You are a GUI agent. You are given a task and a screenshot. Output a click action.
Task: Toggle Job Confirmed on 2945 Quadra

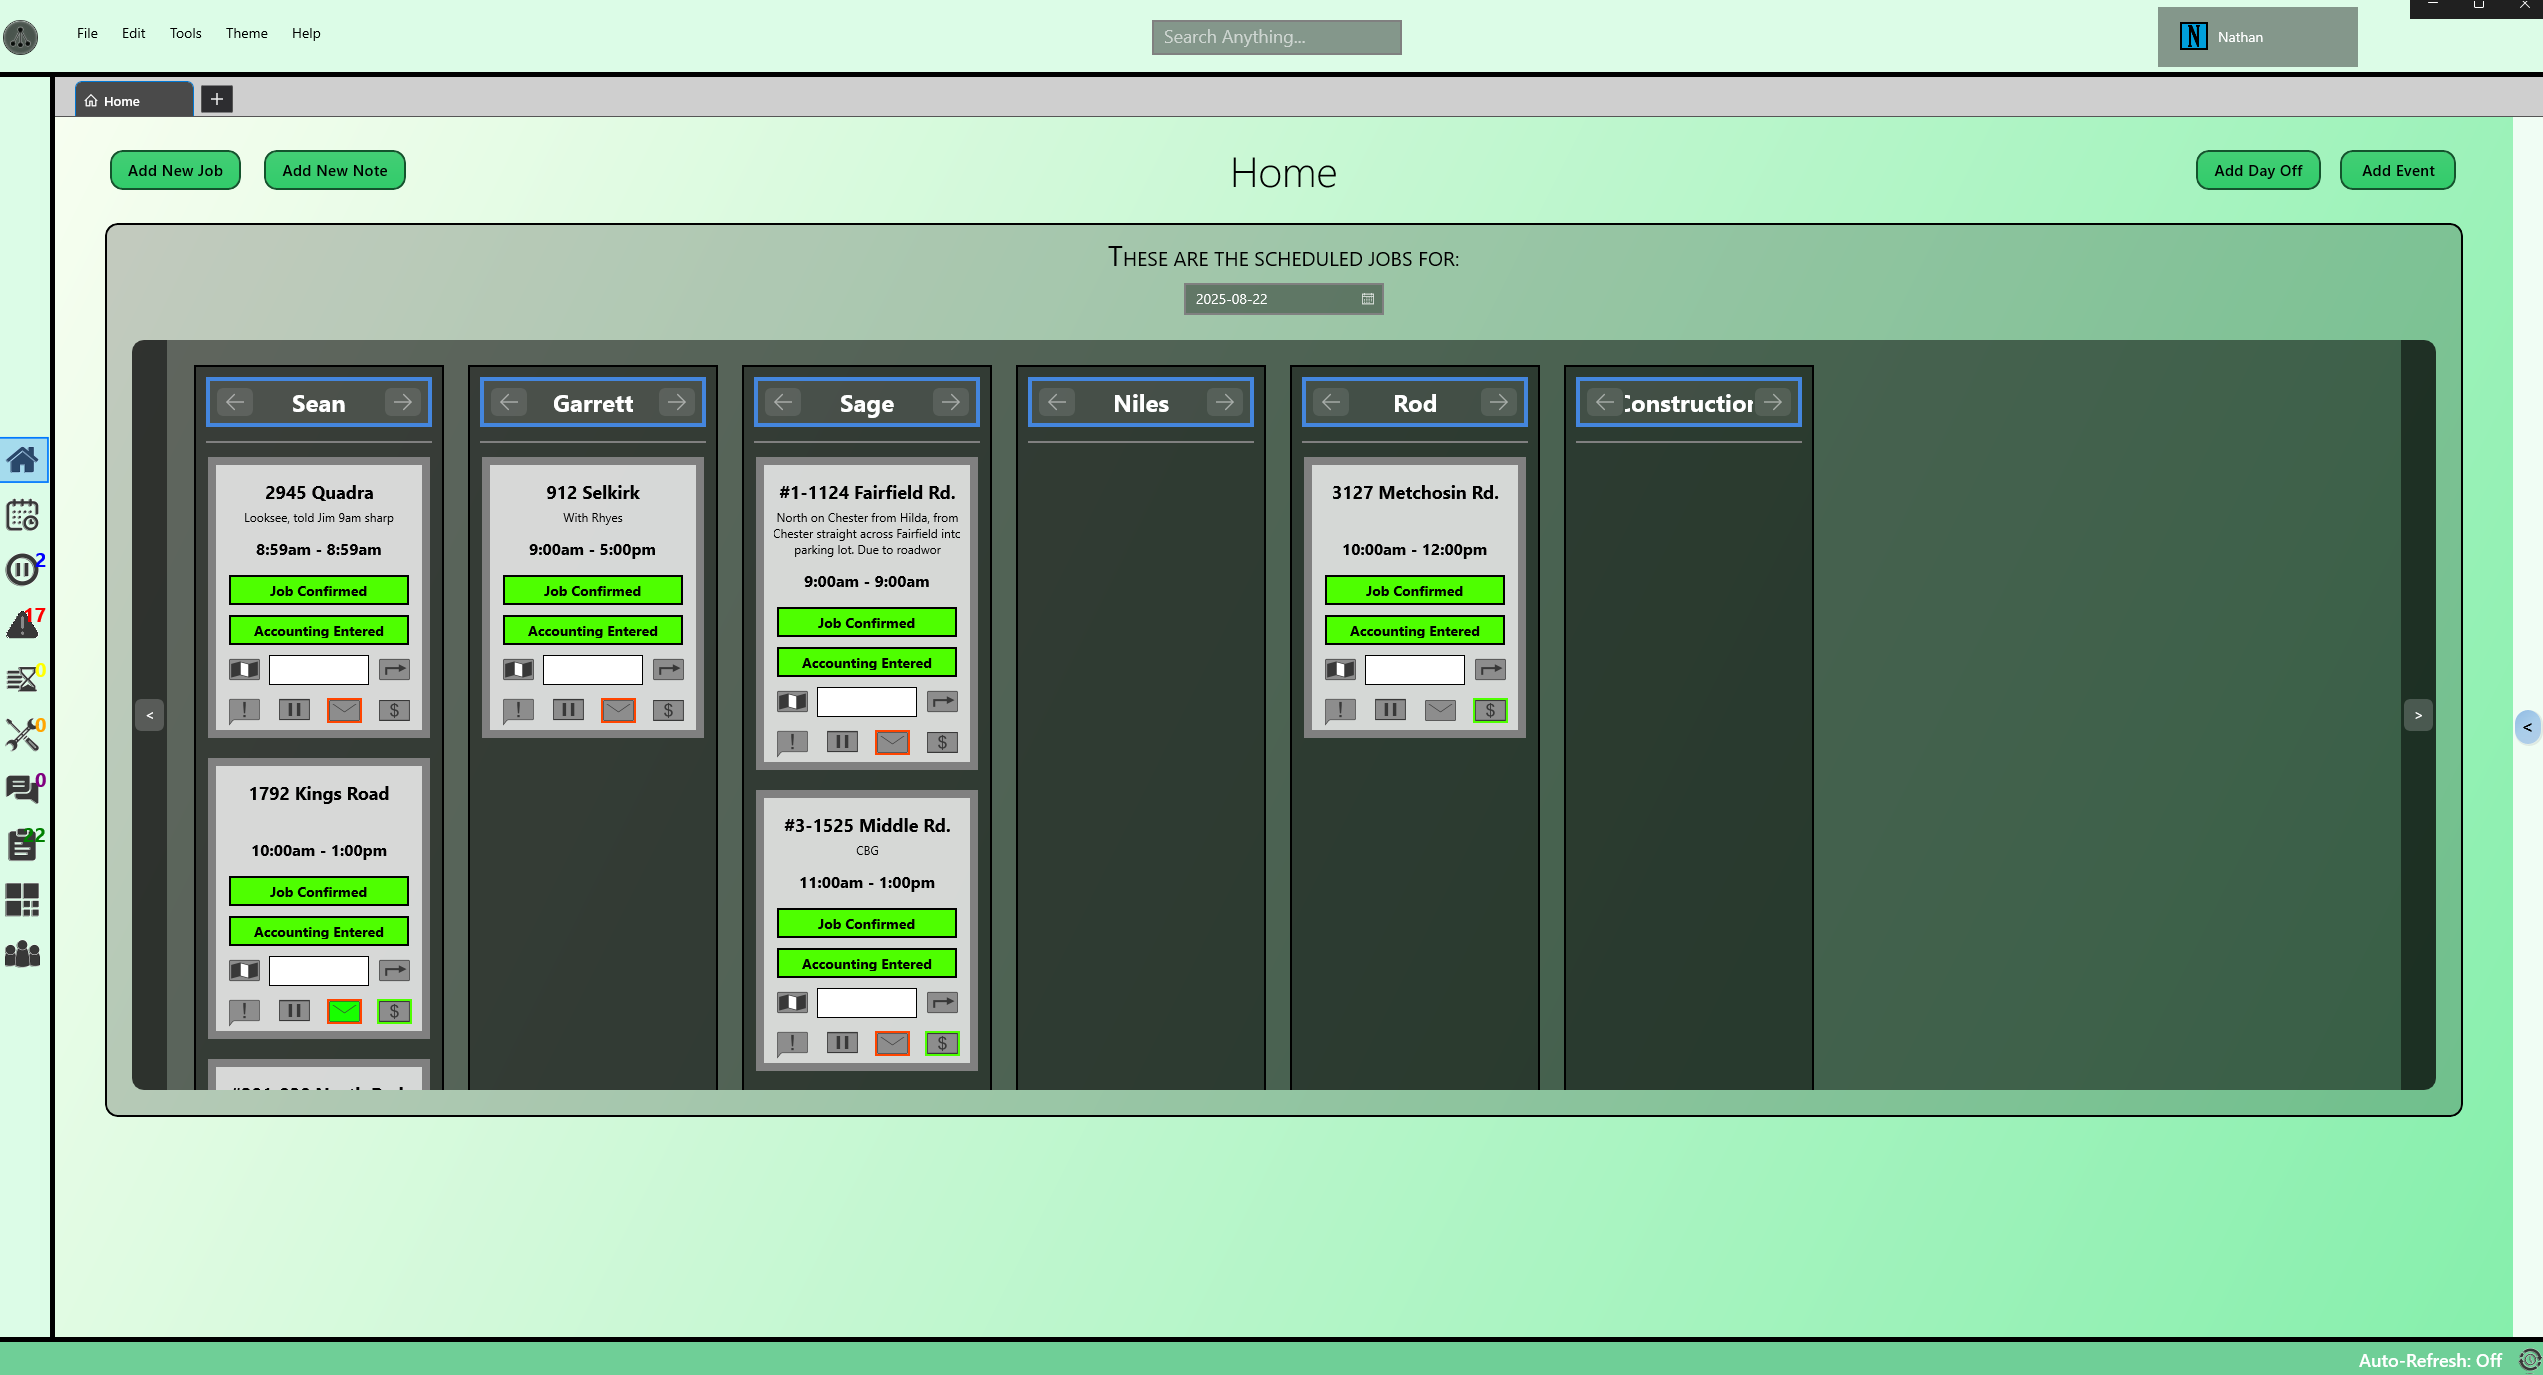(x=318, y=591)
